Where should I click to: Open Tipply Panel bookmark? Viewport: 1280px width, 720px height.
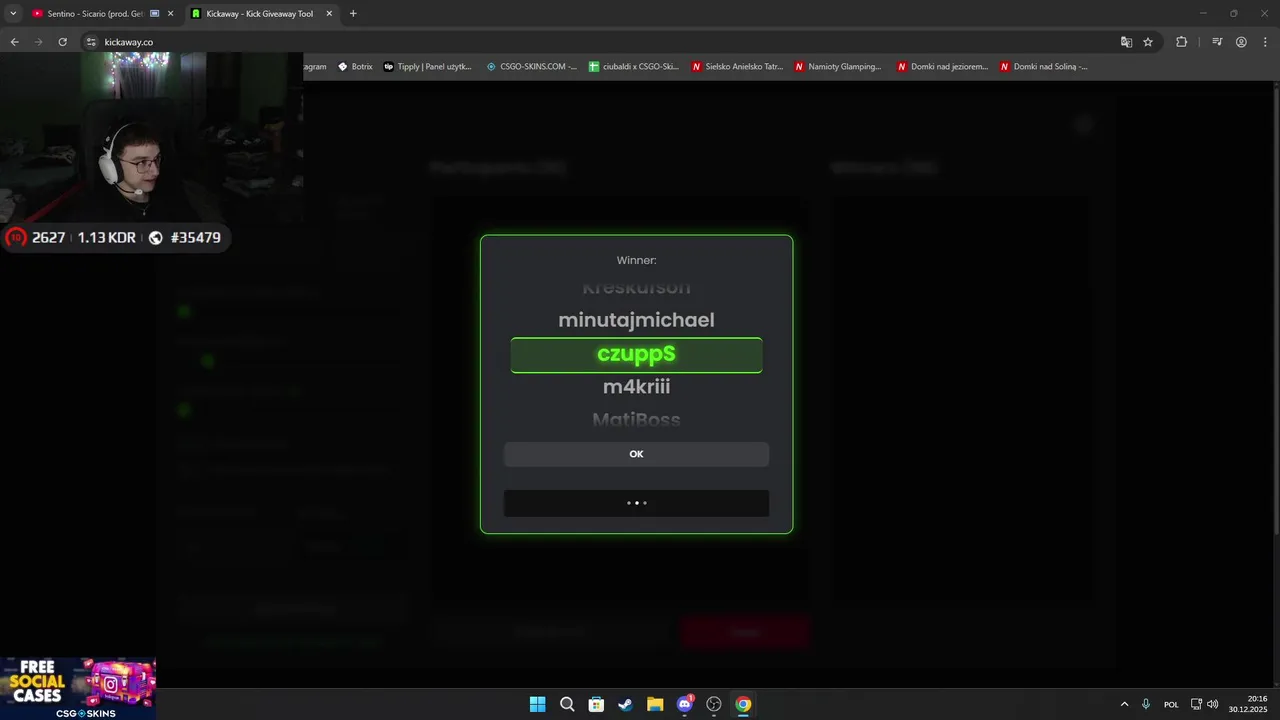point(428,67)
